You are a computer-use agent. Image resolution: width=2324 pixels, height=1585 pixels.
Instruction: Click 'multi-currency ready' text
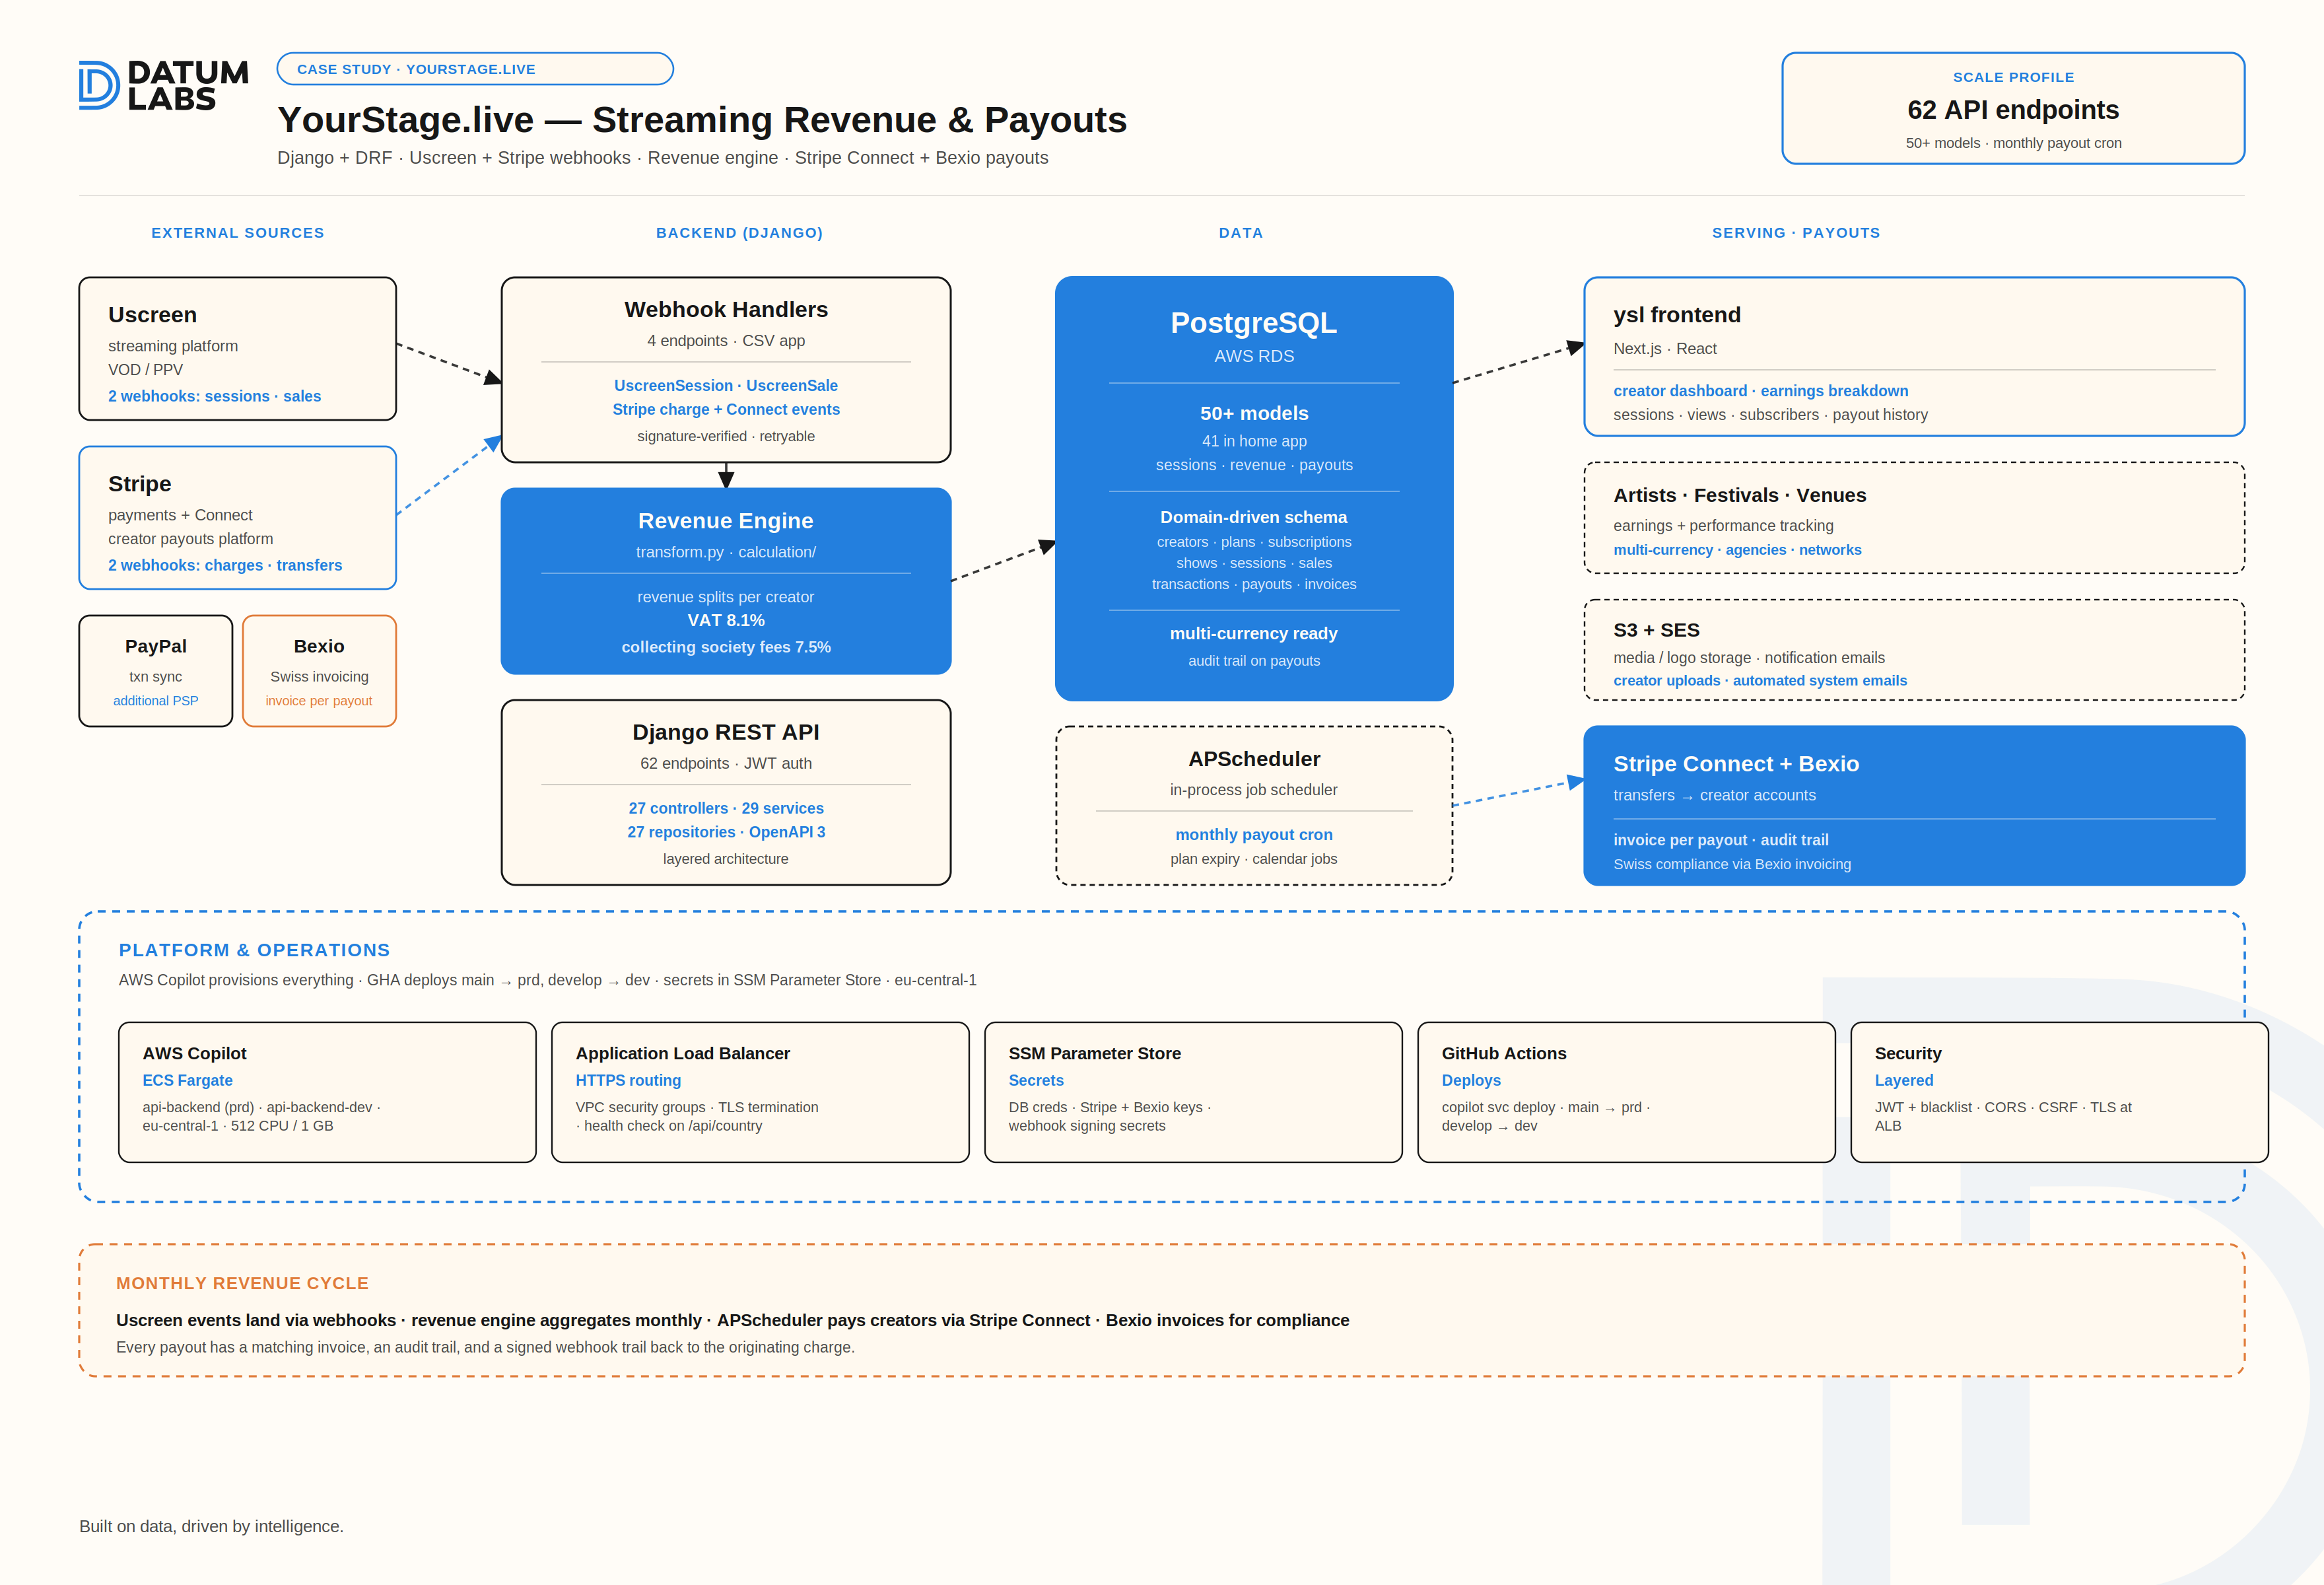click(x=1254, y=634)
